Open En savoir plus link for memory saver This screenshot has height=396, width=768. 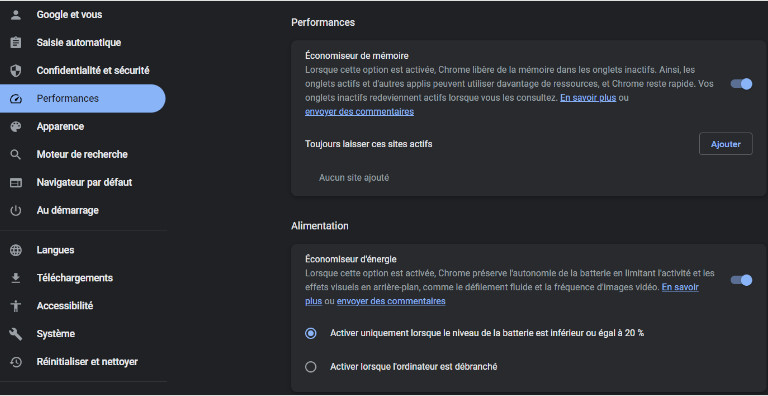click(588, 98)
